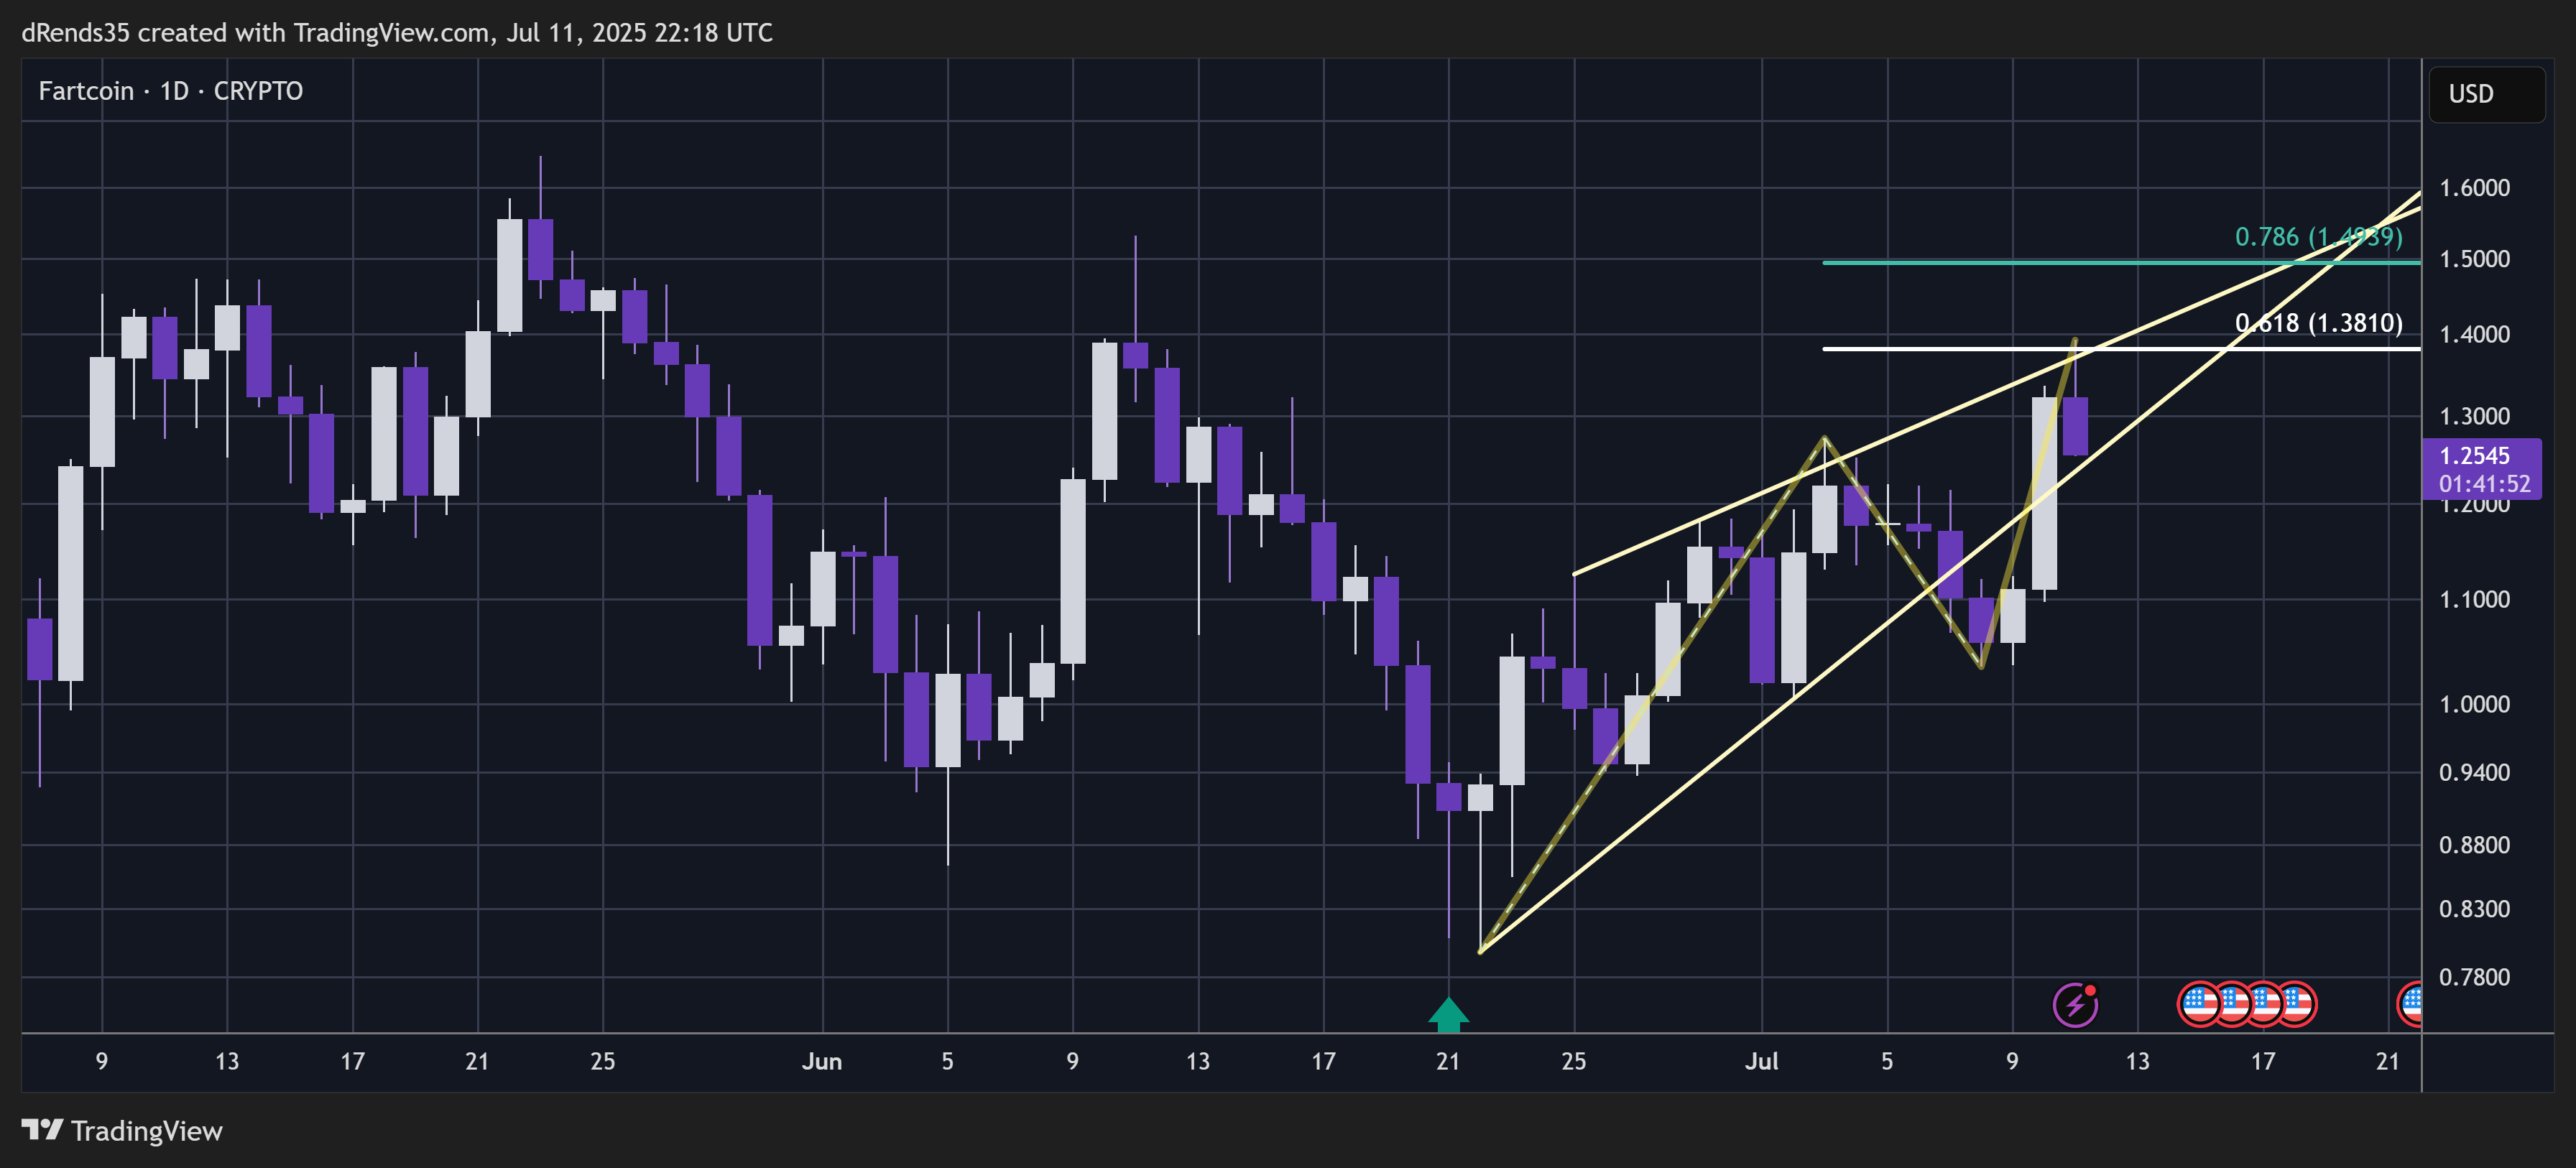Click the rightmost flag in the four-flag cluster
Image resolution: width=2576 pixels, height=1168 pixels.
point(2295,1004)
